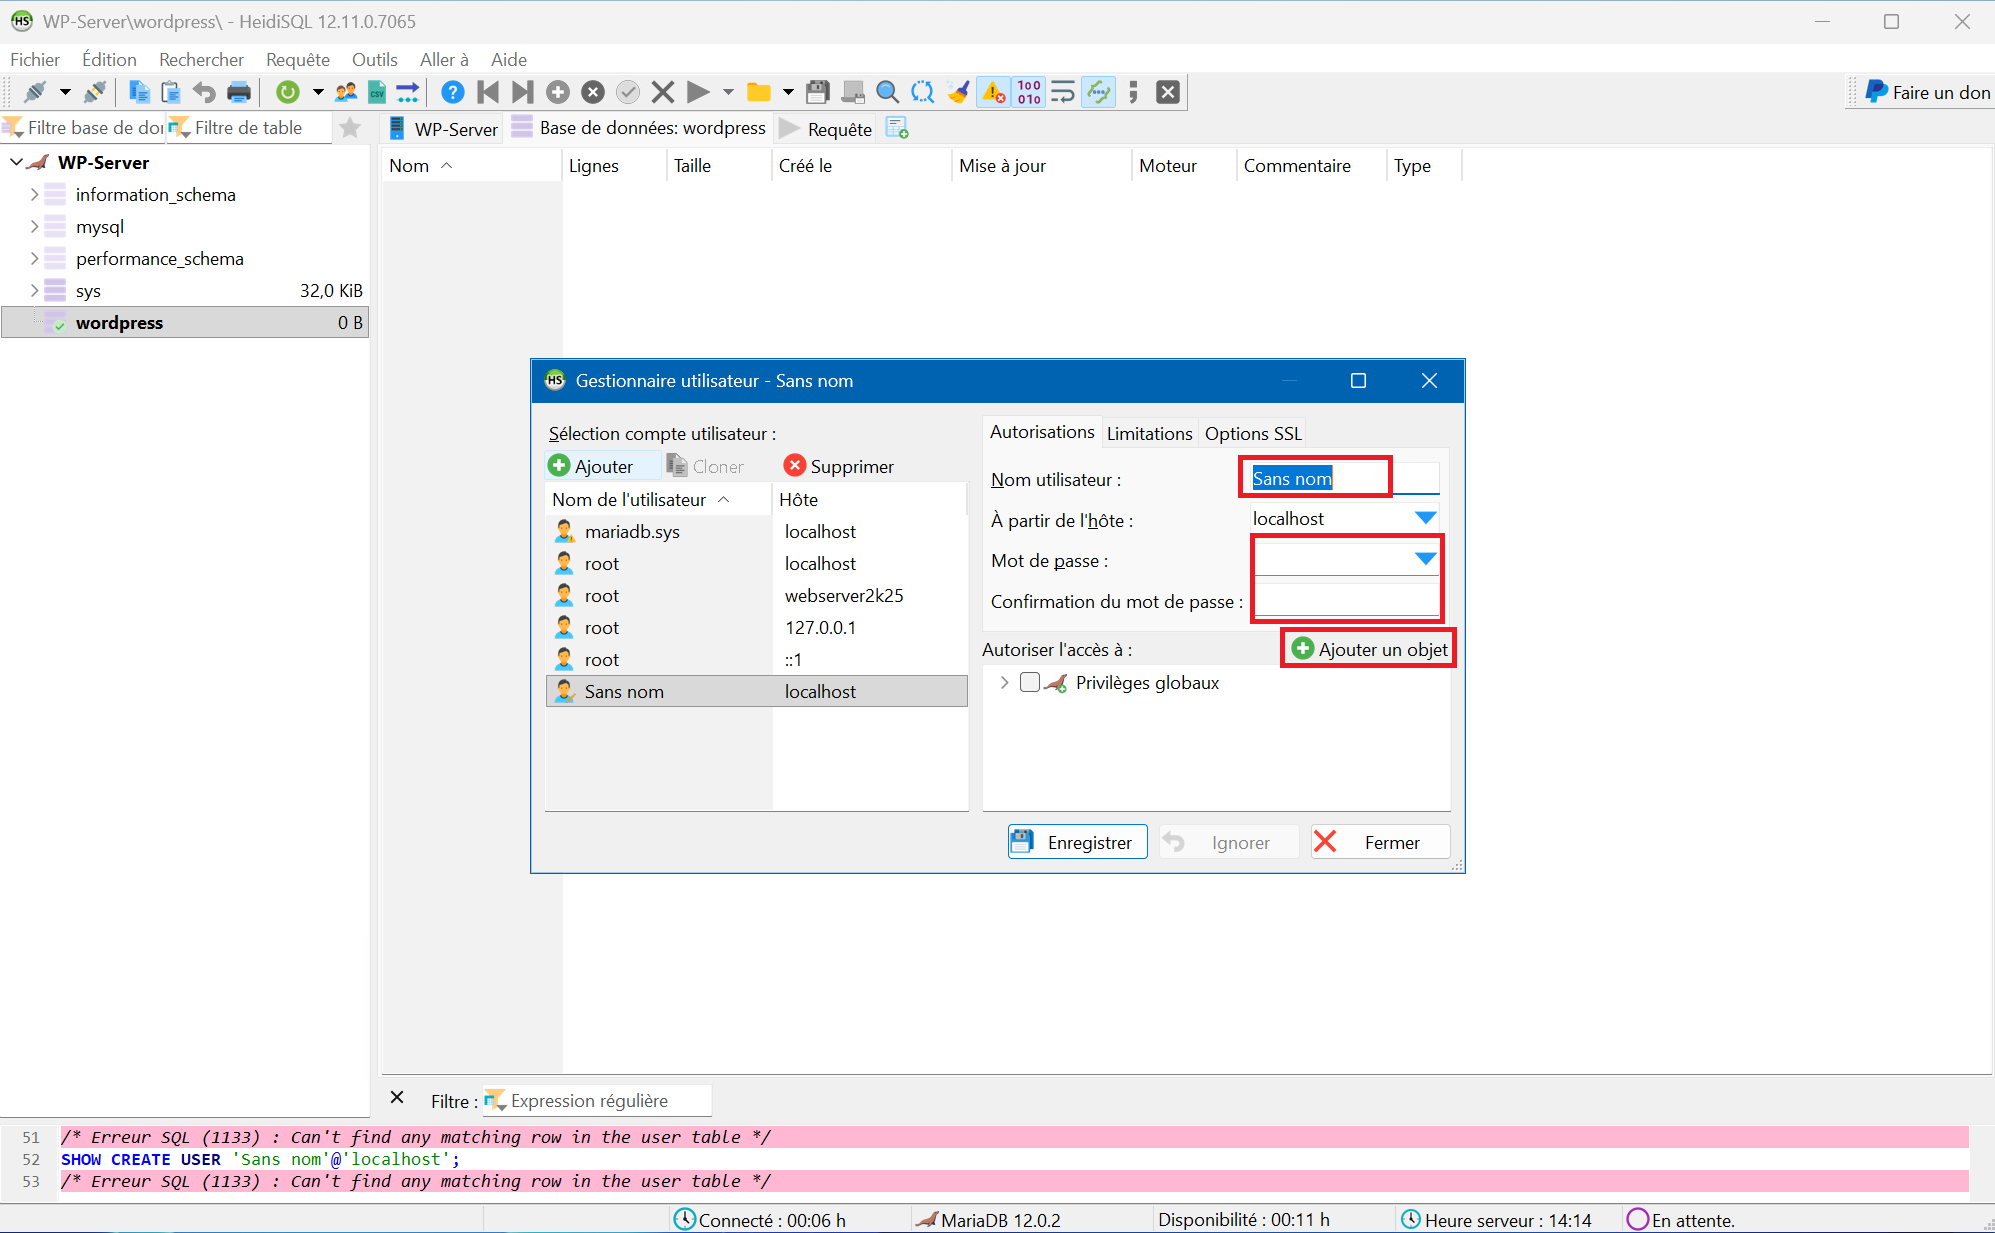1995x1233 pixels.
Task: Expand the mysql database node
Action: 34,227
